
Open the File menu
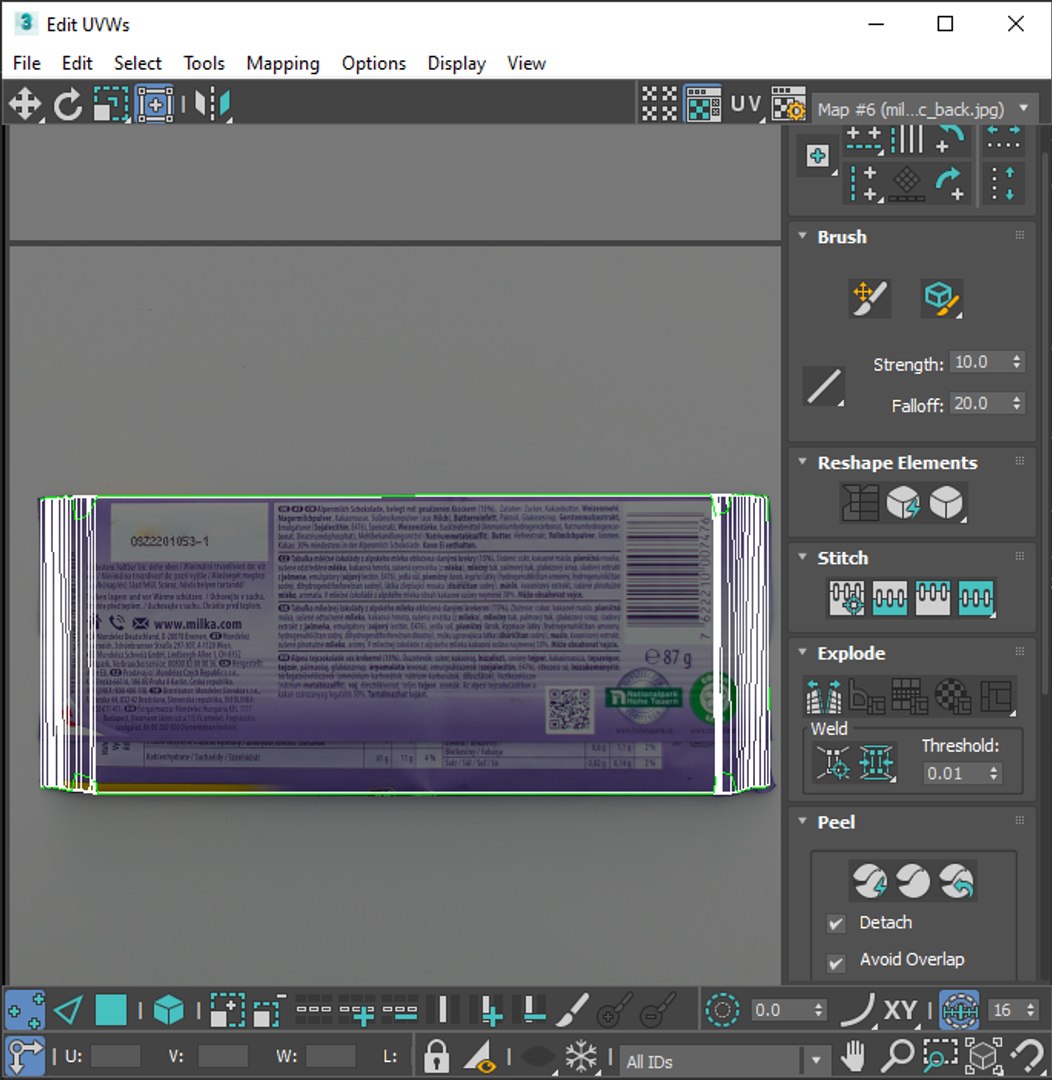click(27, 63)
